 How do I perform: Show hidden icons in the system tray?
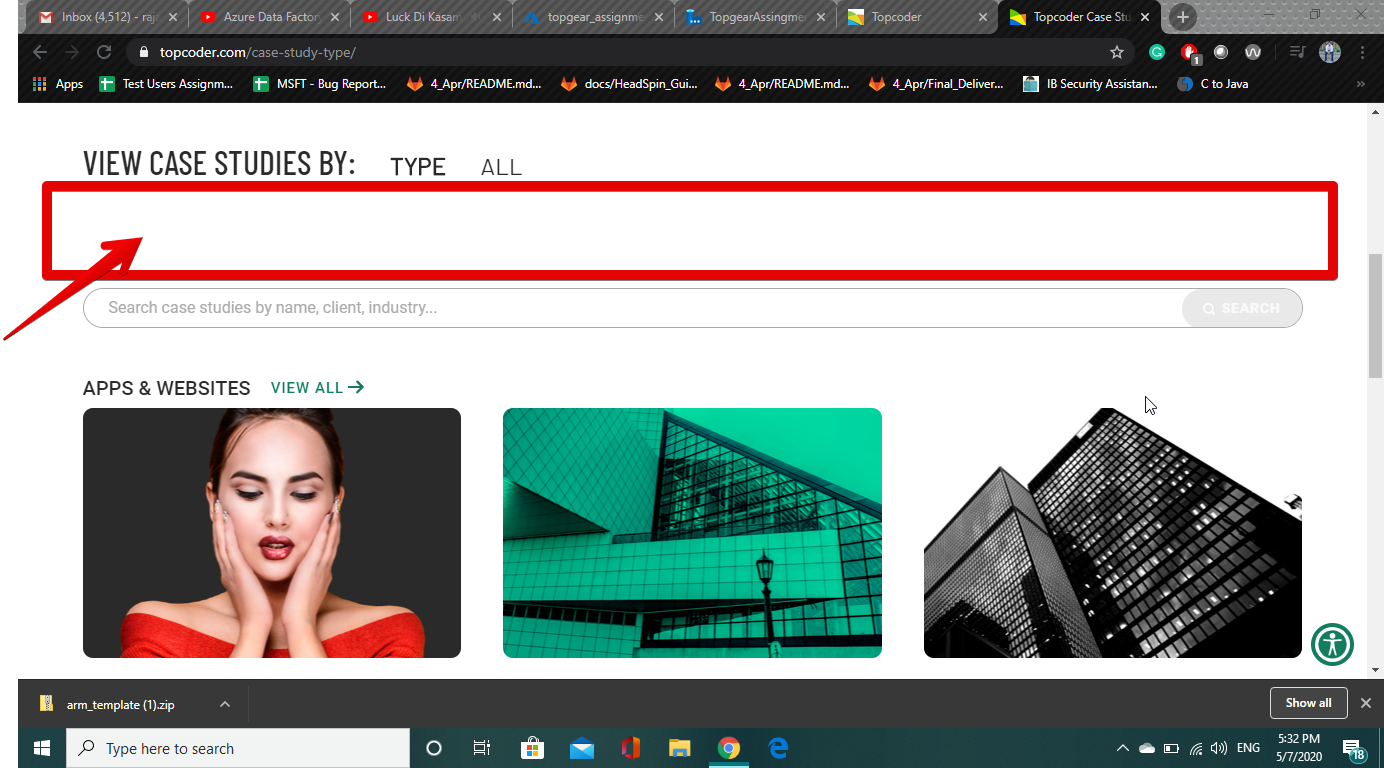(1122, 747)
